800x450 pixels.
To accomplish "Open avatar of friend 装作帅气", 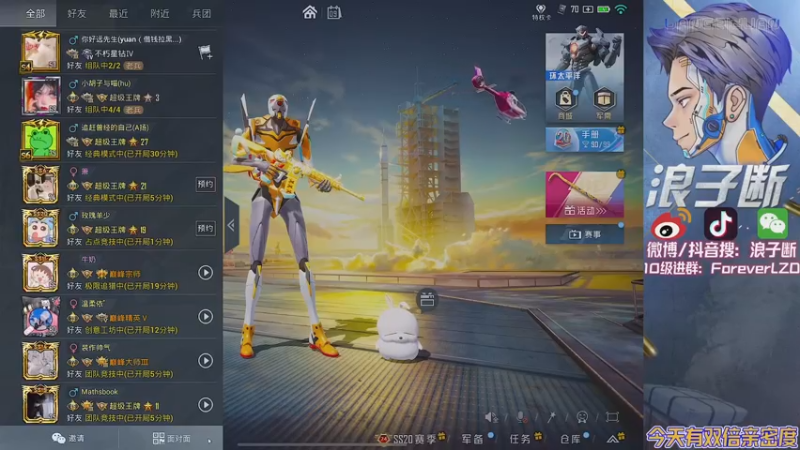I will [40, 361].
